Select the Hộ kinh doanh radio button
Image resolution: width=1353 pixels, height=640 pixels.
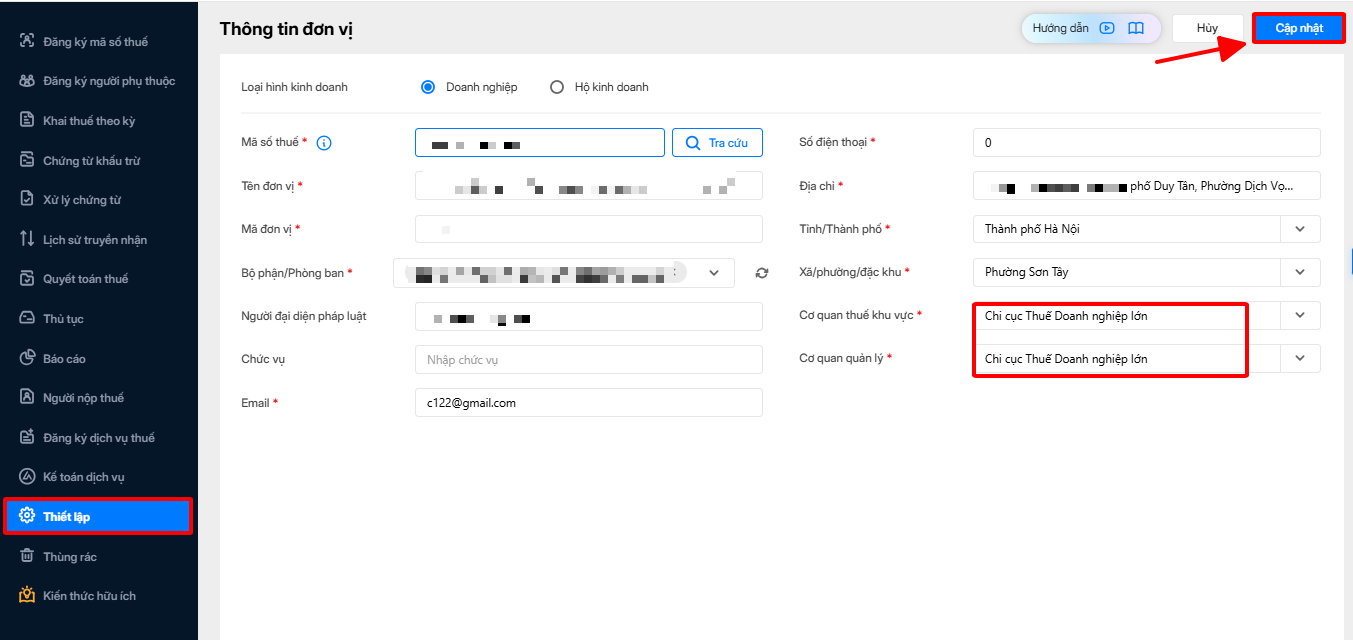click(x=557, y=87)
